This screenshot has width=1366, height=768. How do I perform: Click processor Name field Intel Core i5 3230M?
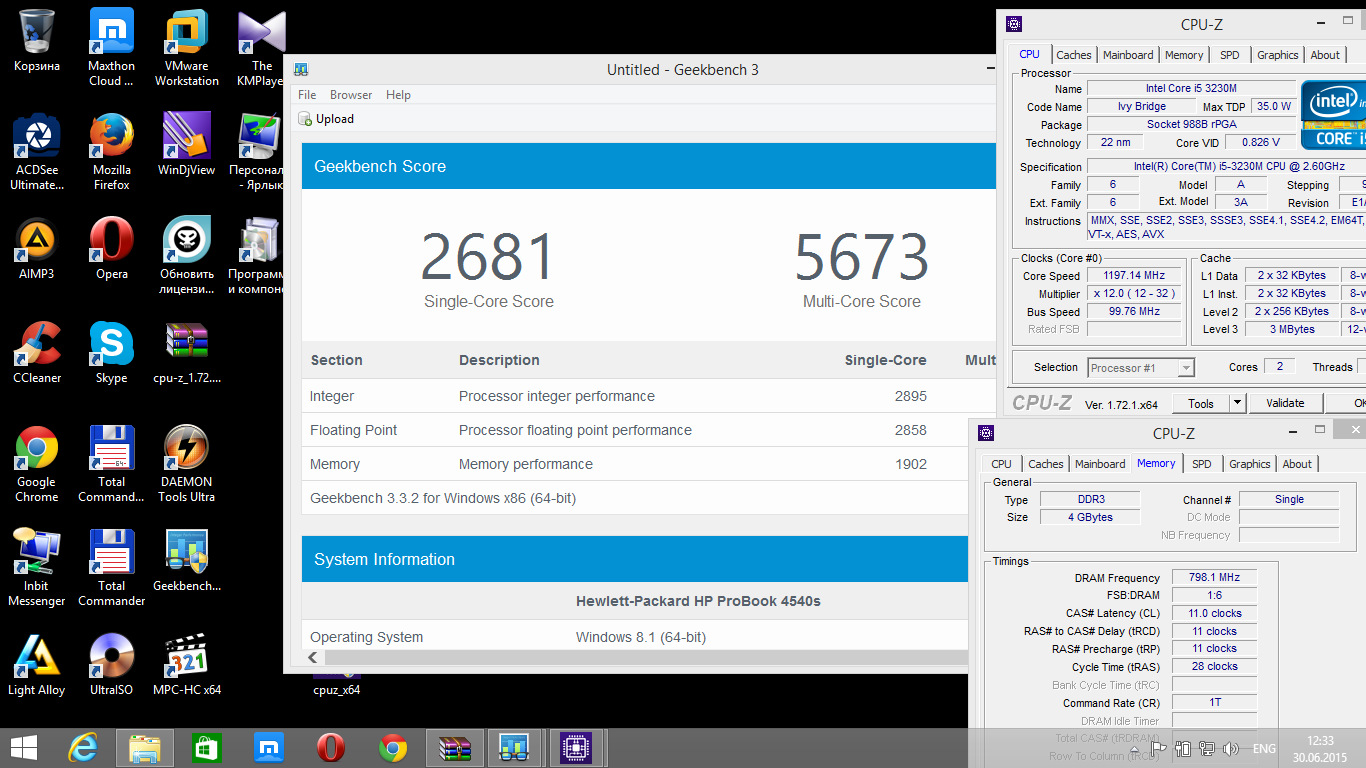point(1190,88)
